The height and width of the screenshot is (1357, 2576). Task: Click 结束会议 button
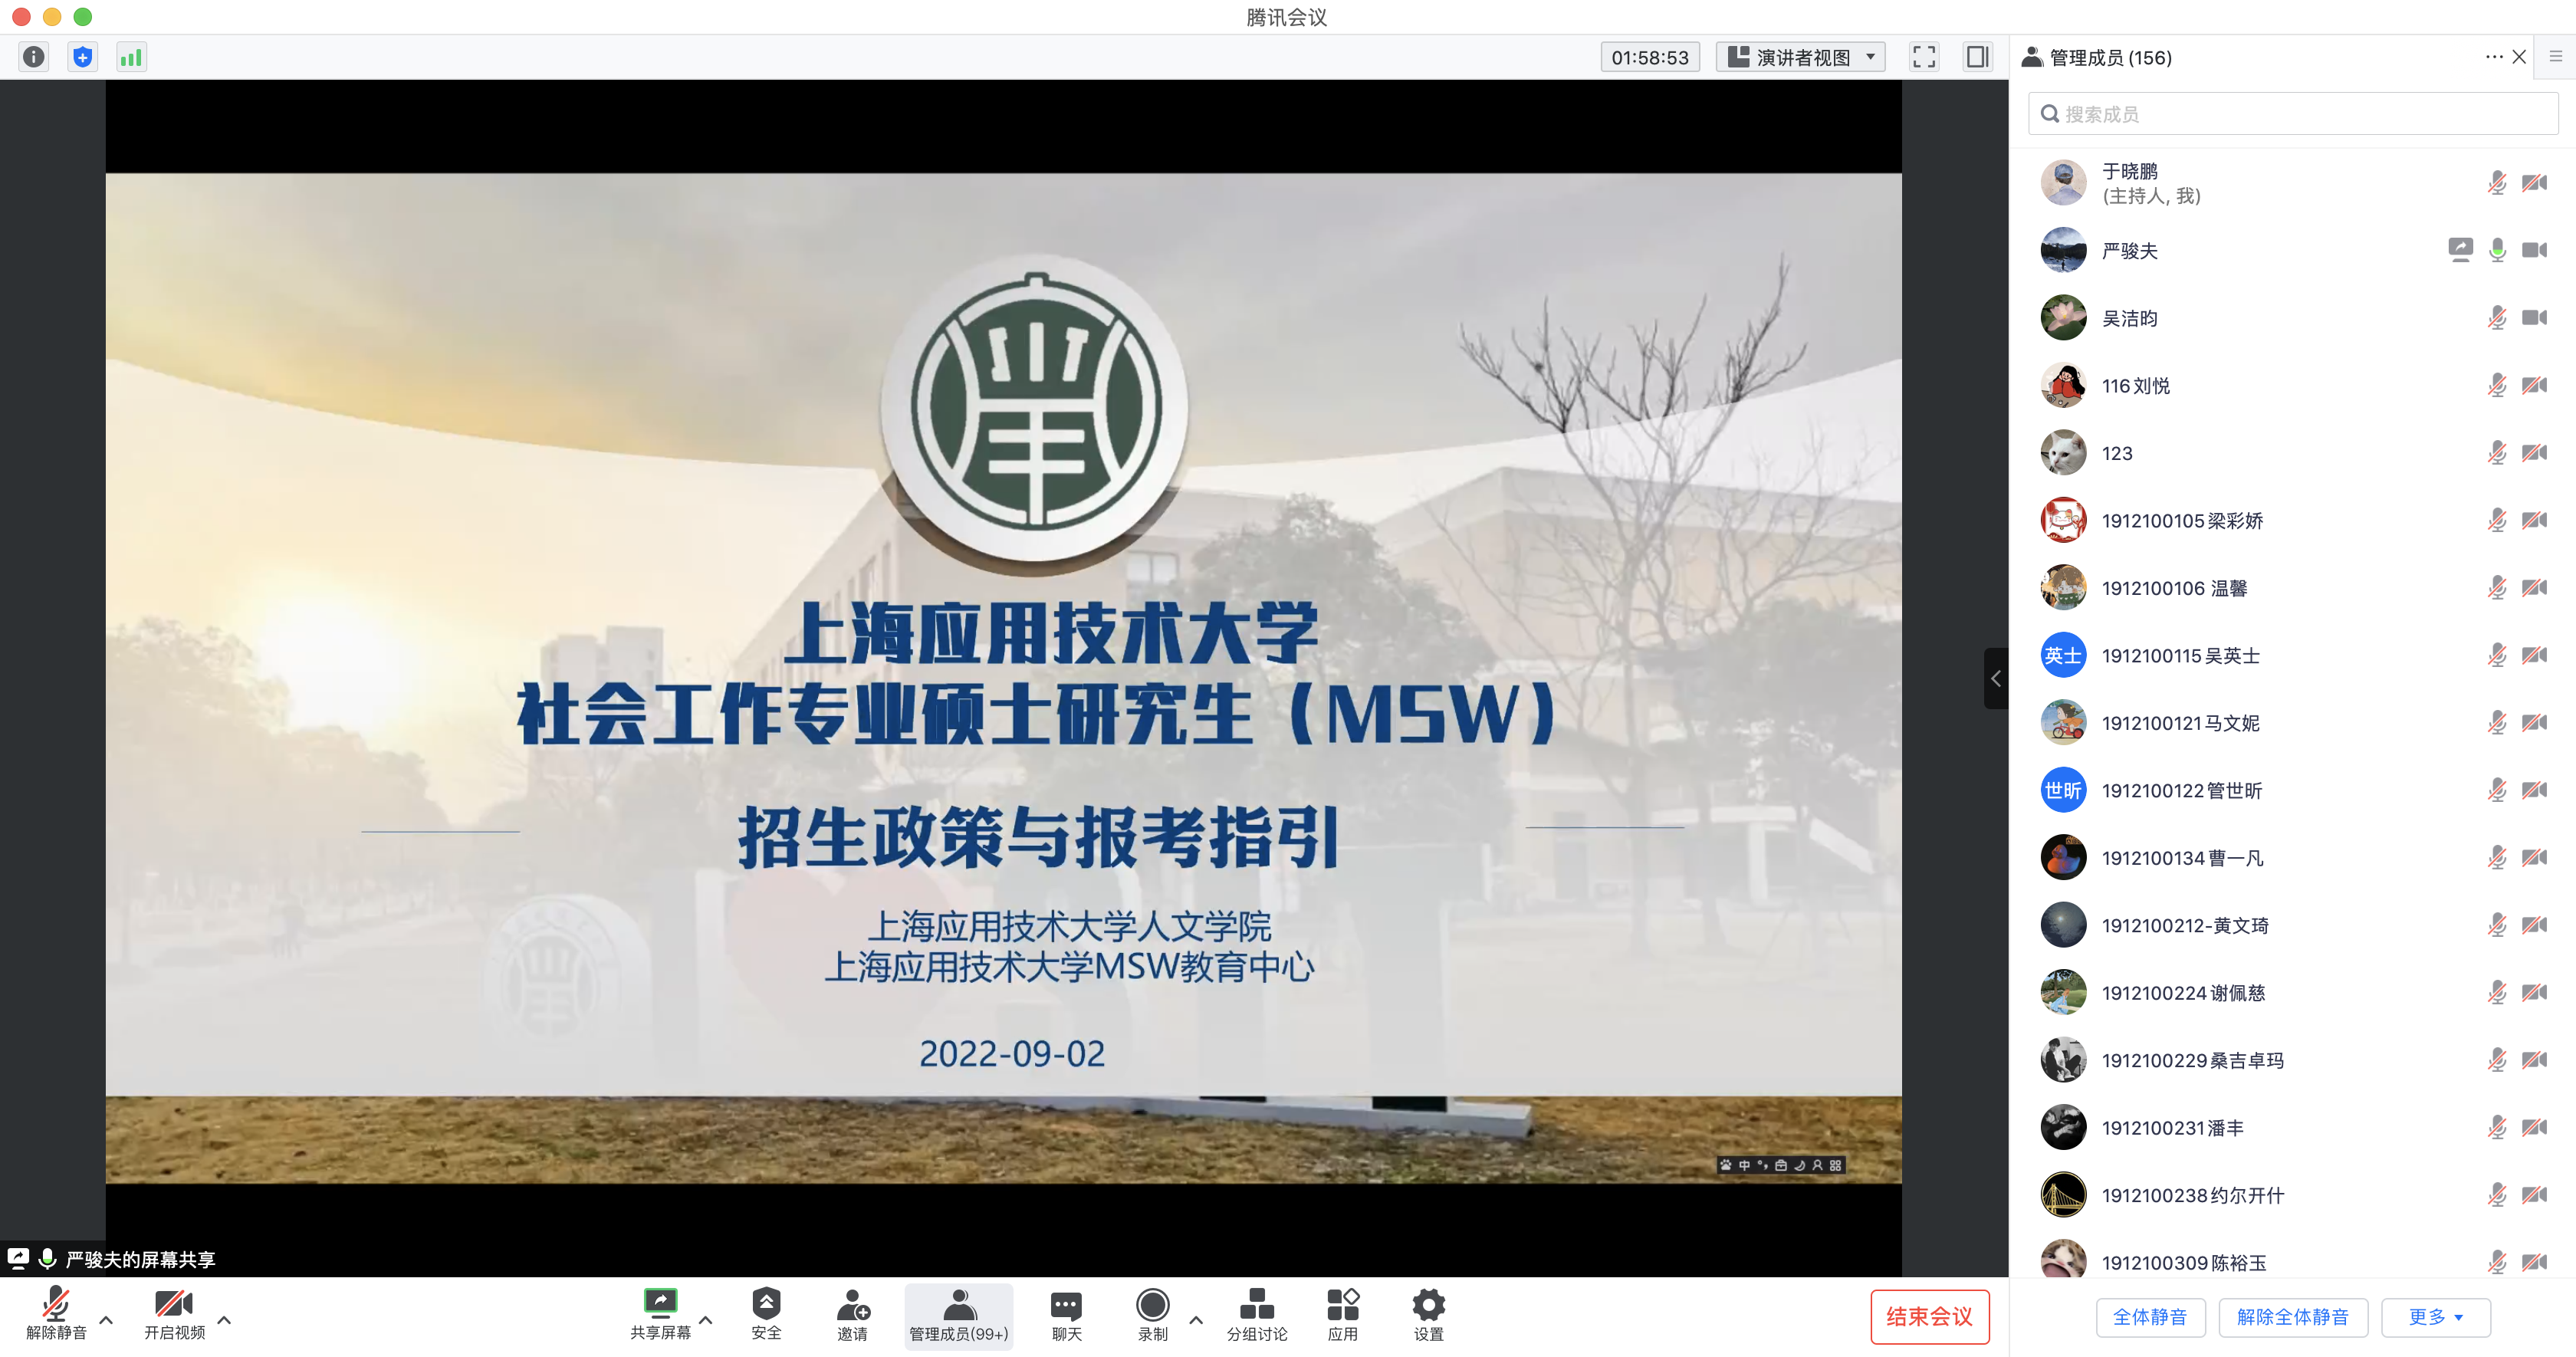pyautogui.click(x=1929, y=1317)
